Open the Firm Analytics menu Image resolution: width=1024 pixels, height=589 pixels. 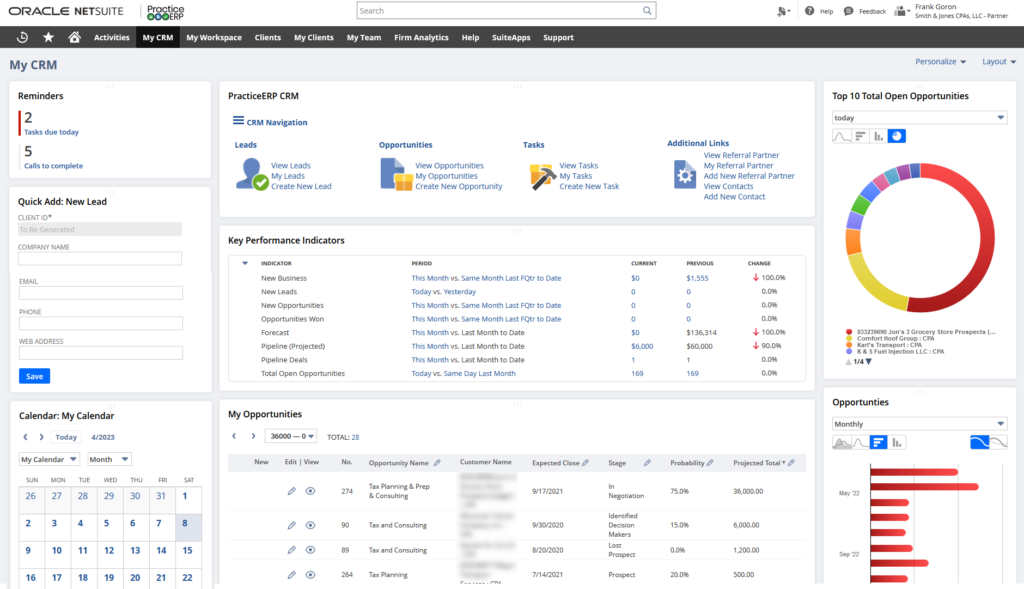pos(421,37)
